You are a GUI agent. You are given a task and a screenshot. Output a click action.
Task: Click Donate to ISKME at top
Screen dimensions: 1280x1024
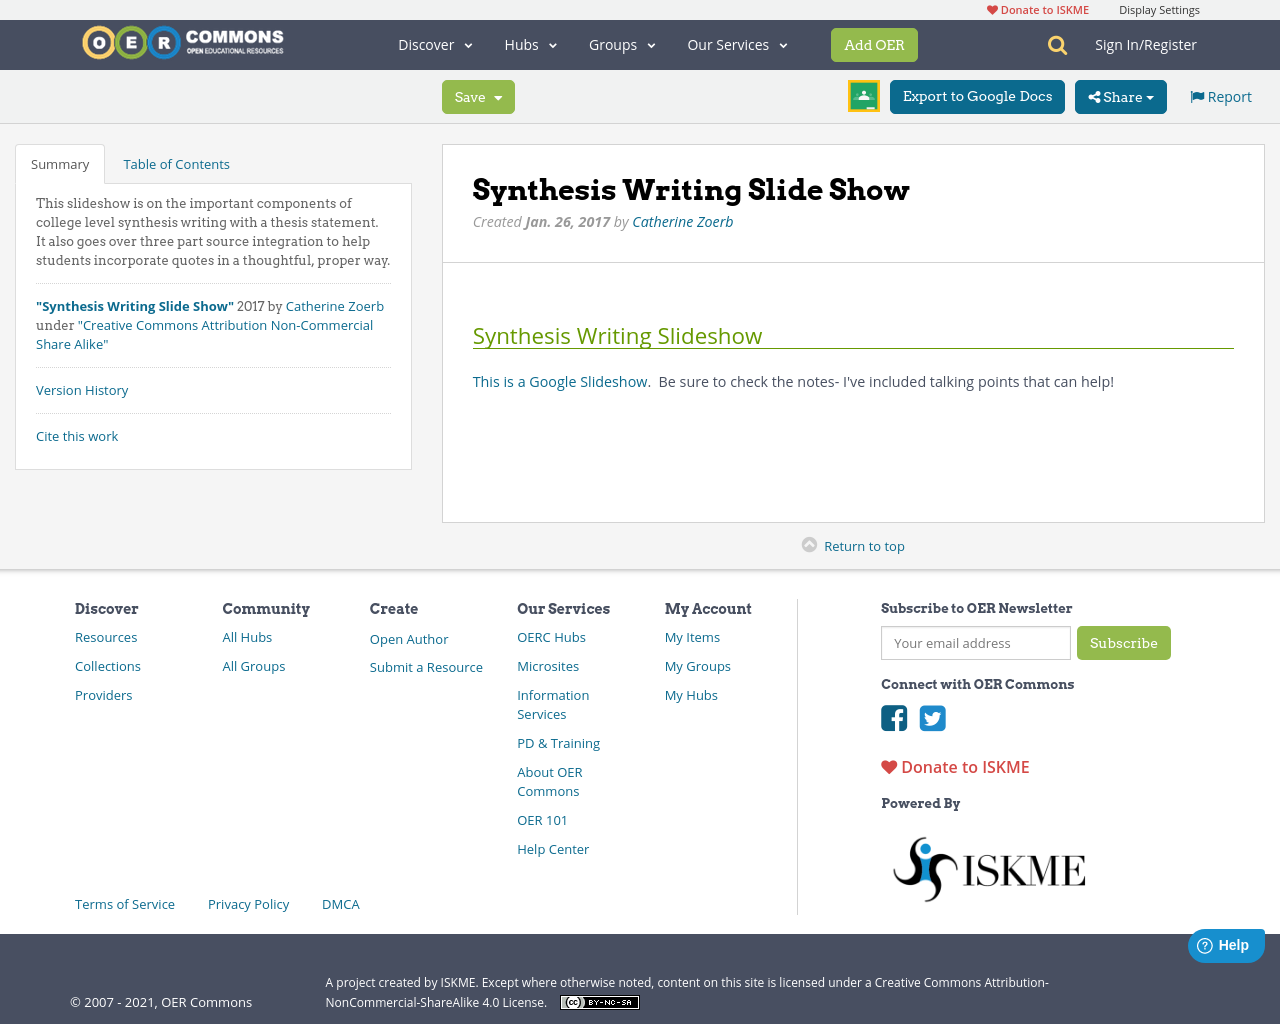click(x=1036, y=9)
